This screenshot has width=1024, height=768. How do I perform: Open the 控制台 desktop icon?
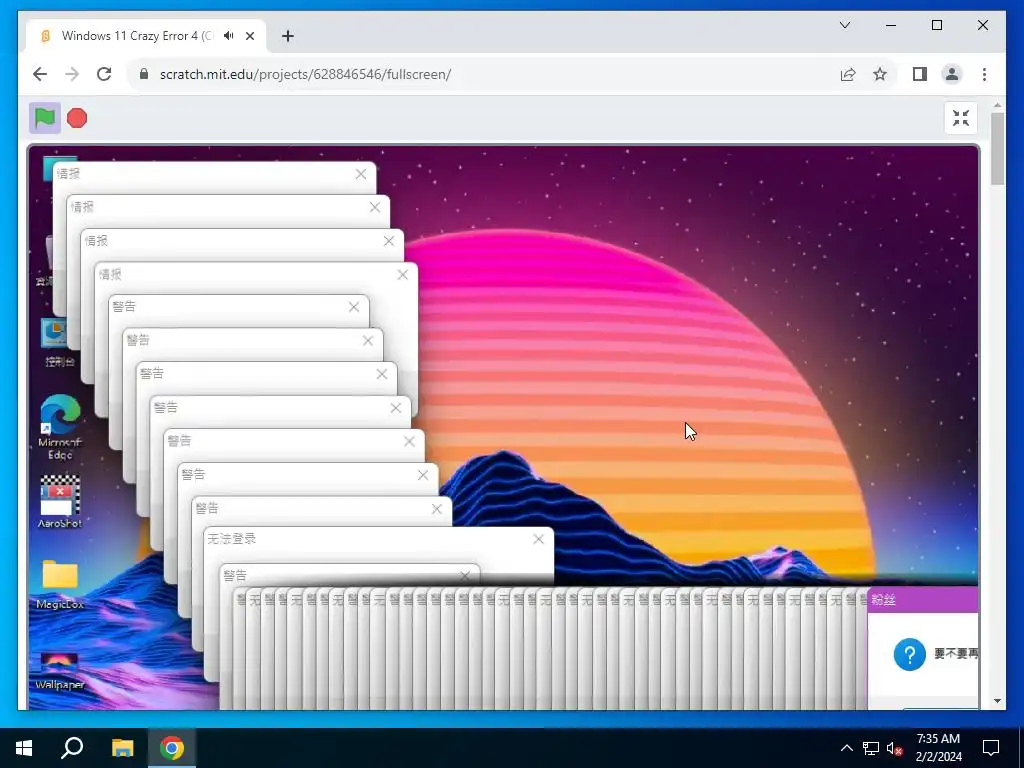59,342
